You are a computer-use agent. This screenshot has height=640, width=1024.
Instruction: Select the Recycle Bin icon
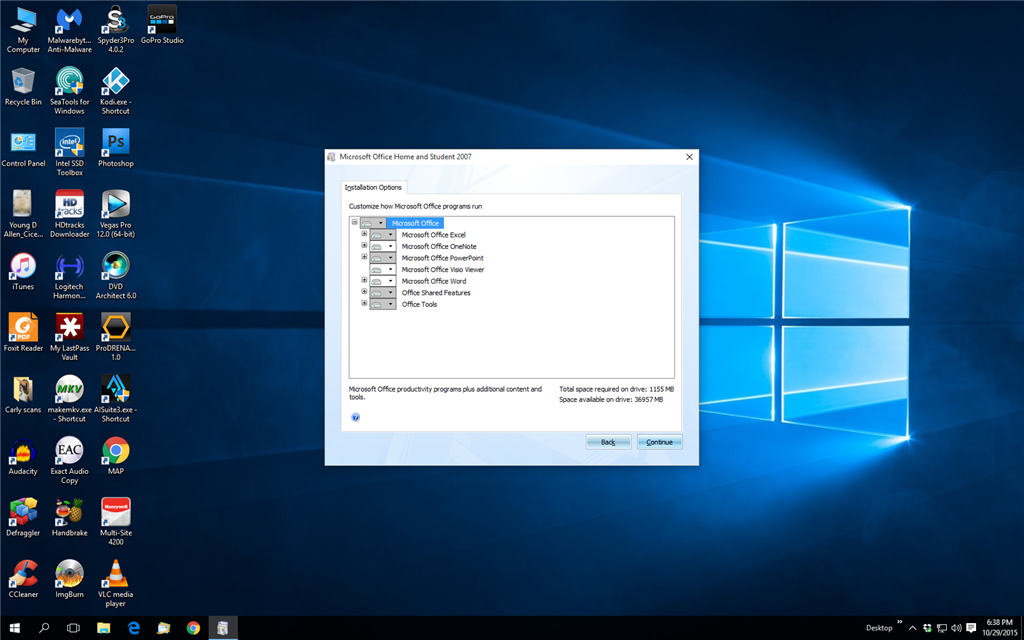[x=24, y=82]
